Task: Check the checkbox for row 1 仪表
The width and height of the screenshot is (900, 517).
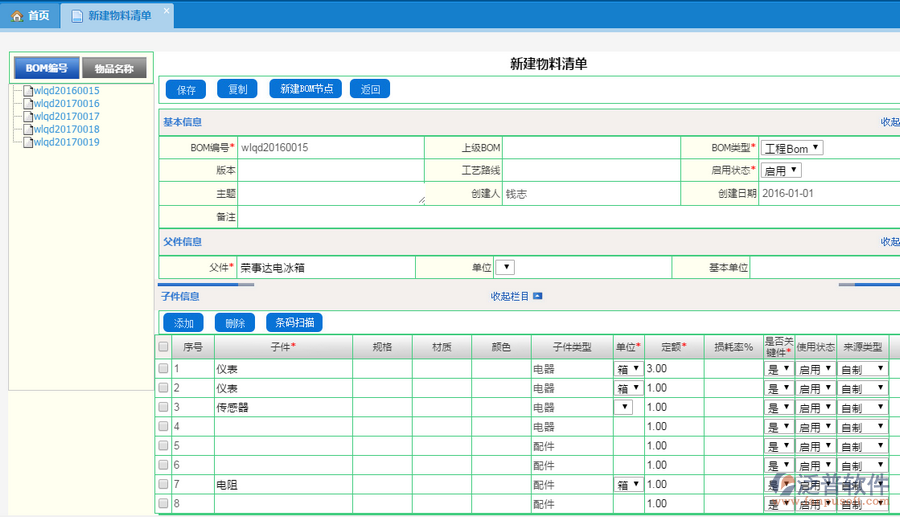Action: [163, 369]
